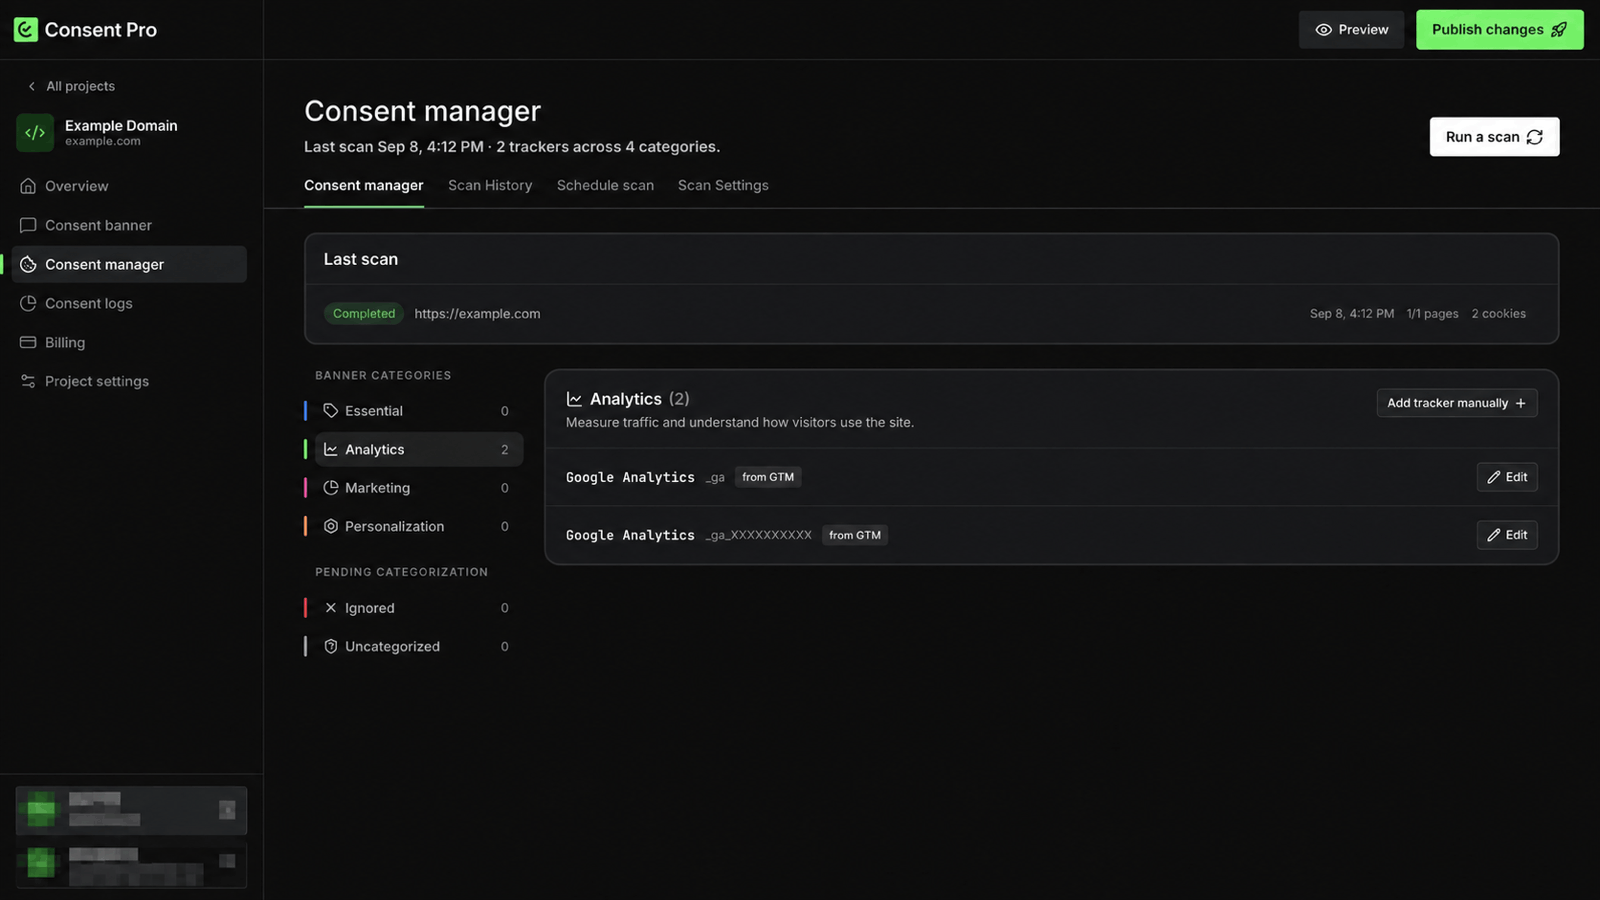Click the Run a scan button
This screenshot has height=900, width=1600.
(x=1494, y=137)
